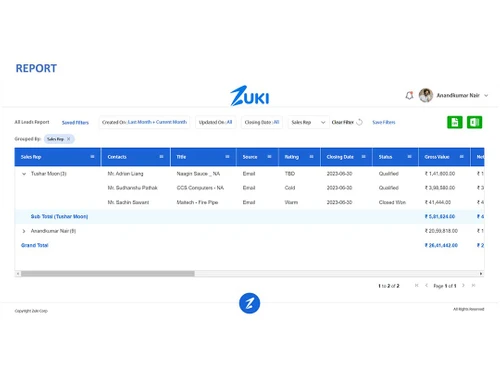500x375 pixels.
Task: Click the Closed Won status cell
Action: tap(392, 202)
